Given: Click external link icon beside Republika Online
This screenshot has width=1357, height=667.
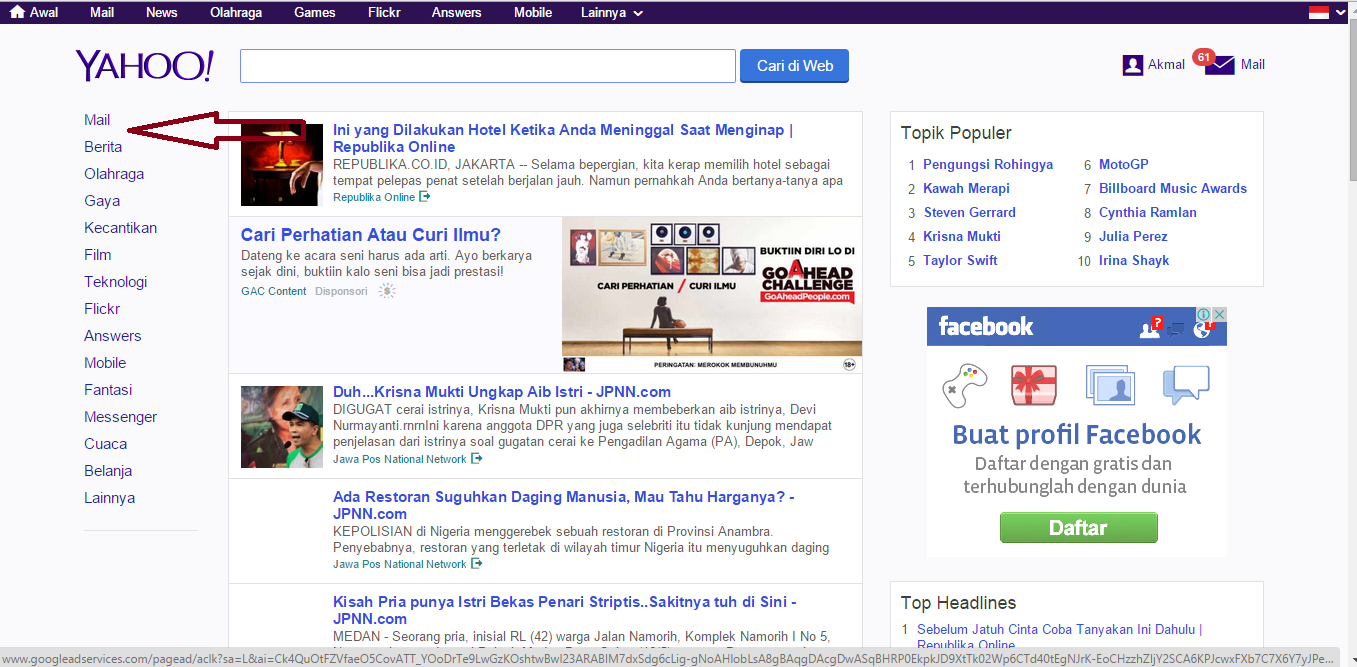Looking at the screenshot, I should point(425,197).
